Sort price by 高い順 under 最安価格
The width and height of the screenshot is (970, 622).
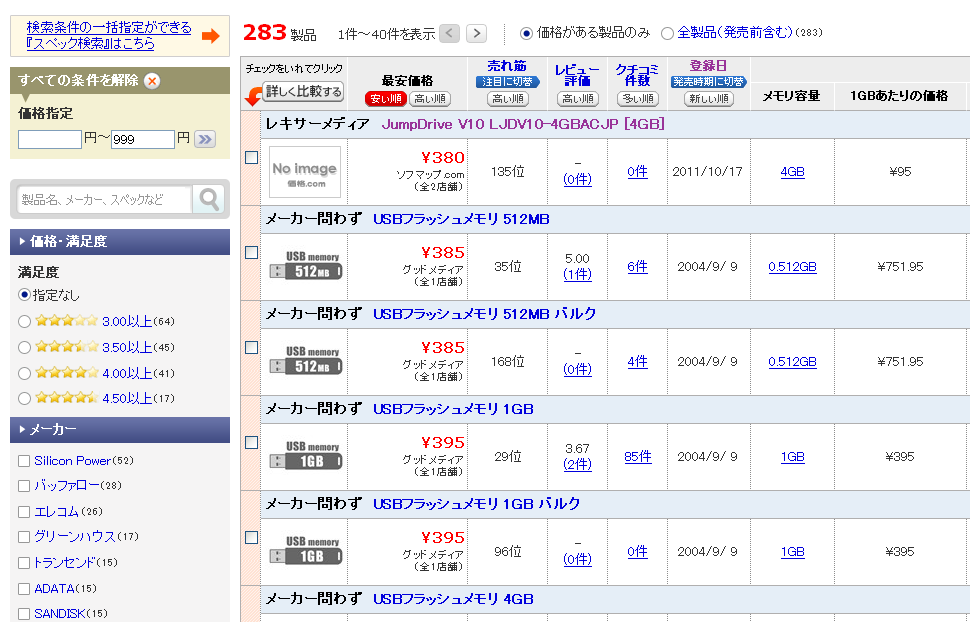click(x=429, y=99)
